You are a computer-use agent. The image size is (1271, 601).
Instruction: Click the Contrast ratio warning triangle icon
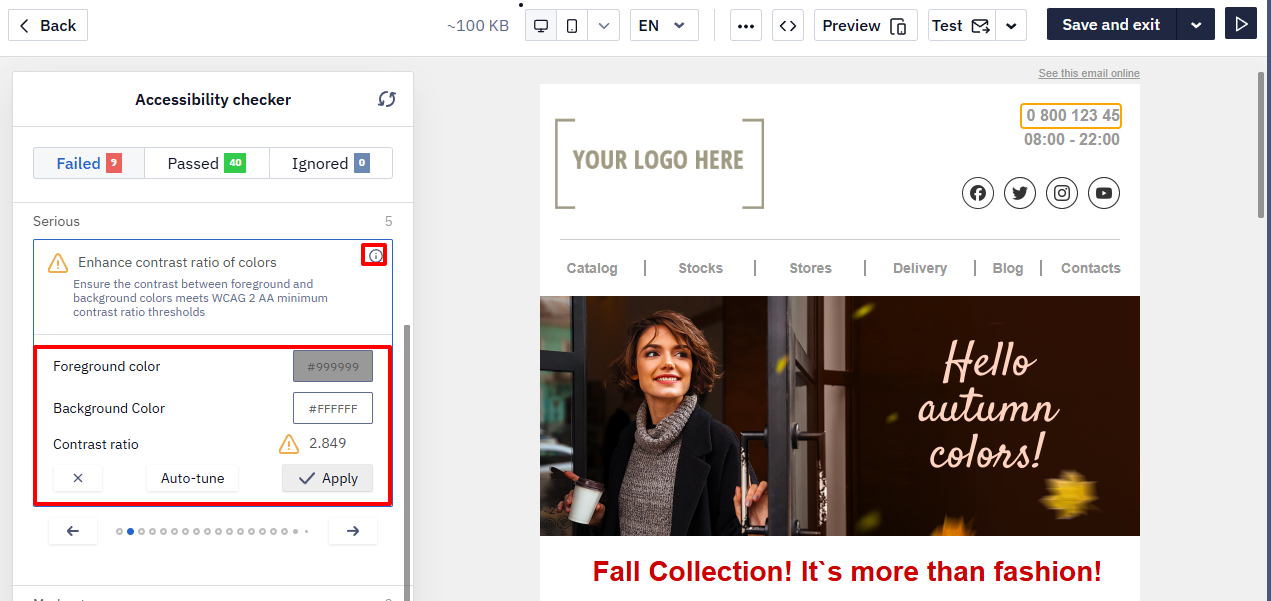click(x=289, y=444)
